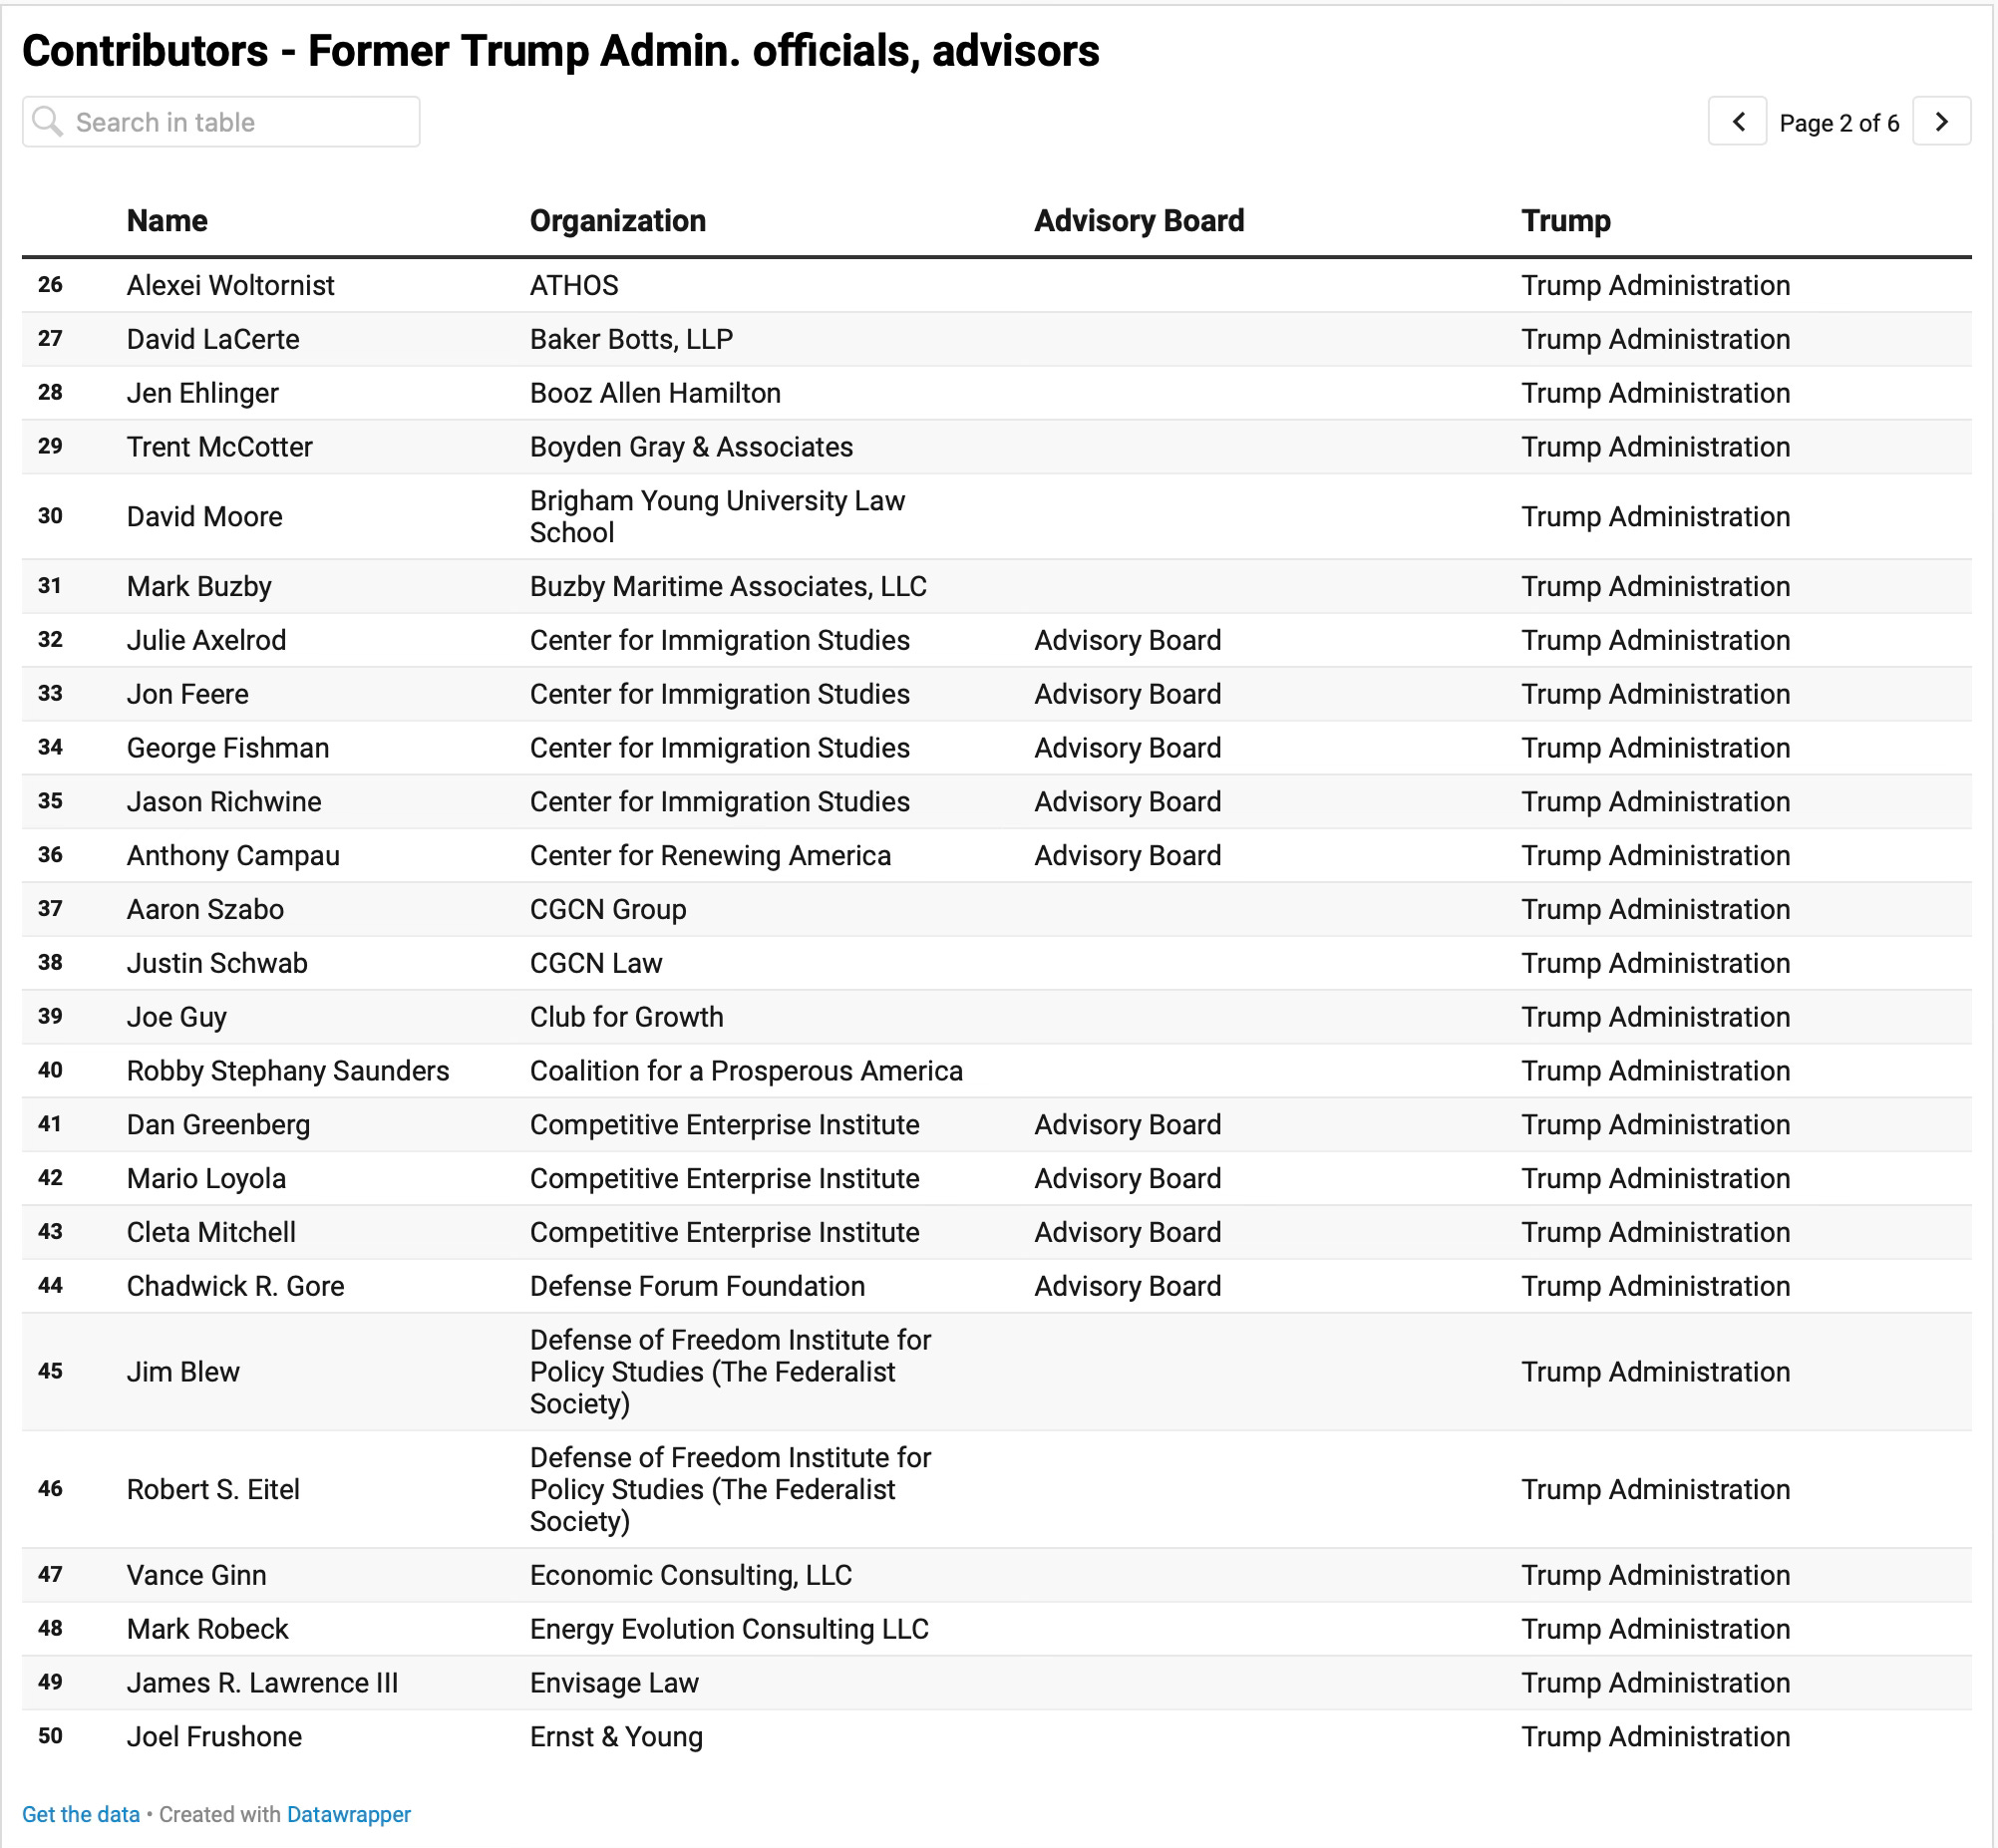The image size is (1998, 1848).
Task: Click the name James R. Lawrence III
Action: 263,1683
